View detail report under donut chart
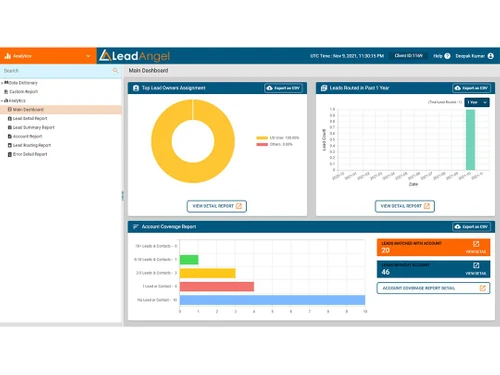The height and width of the screenshot is (375, 500). (217, 206)
